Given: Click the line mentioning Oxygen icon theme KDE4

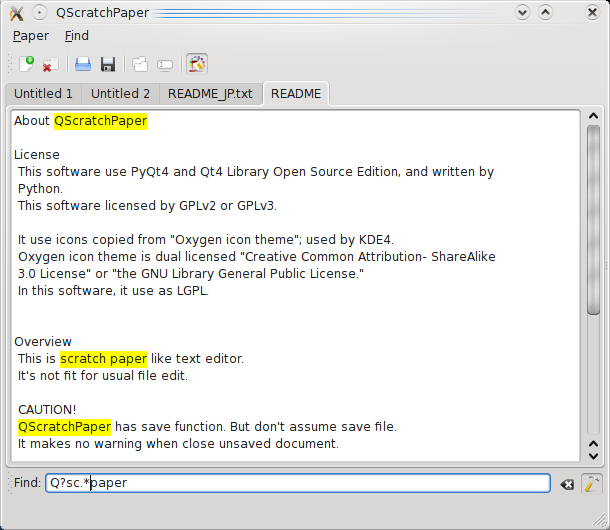Looking at the screenshot, I should click(206, 240).
